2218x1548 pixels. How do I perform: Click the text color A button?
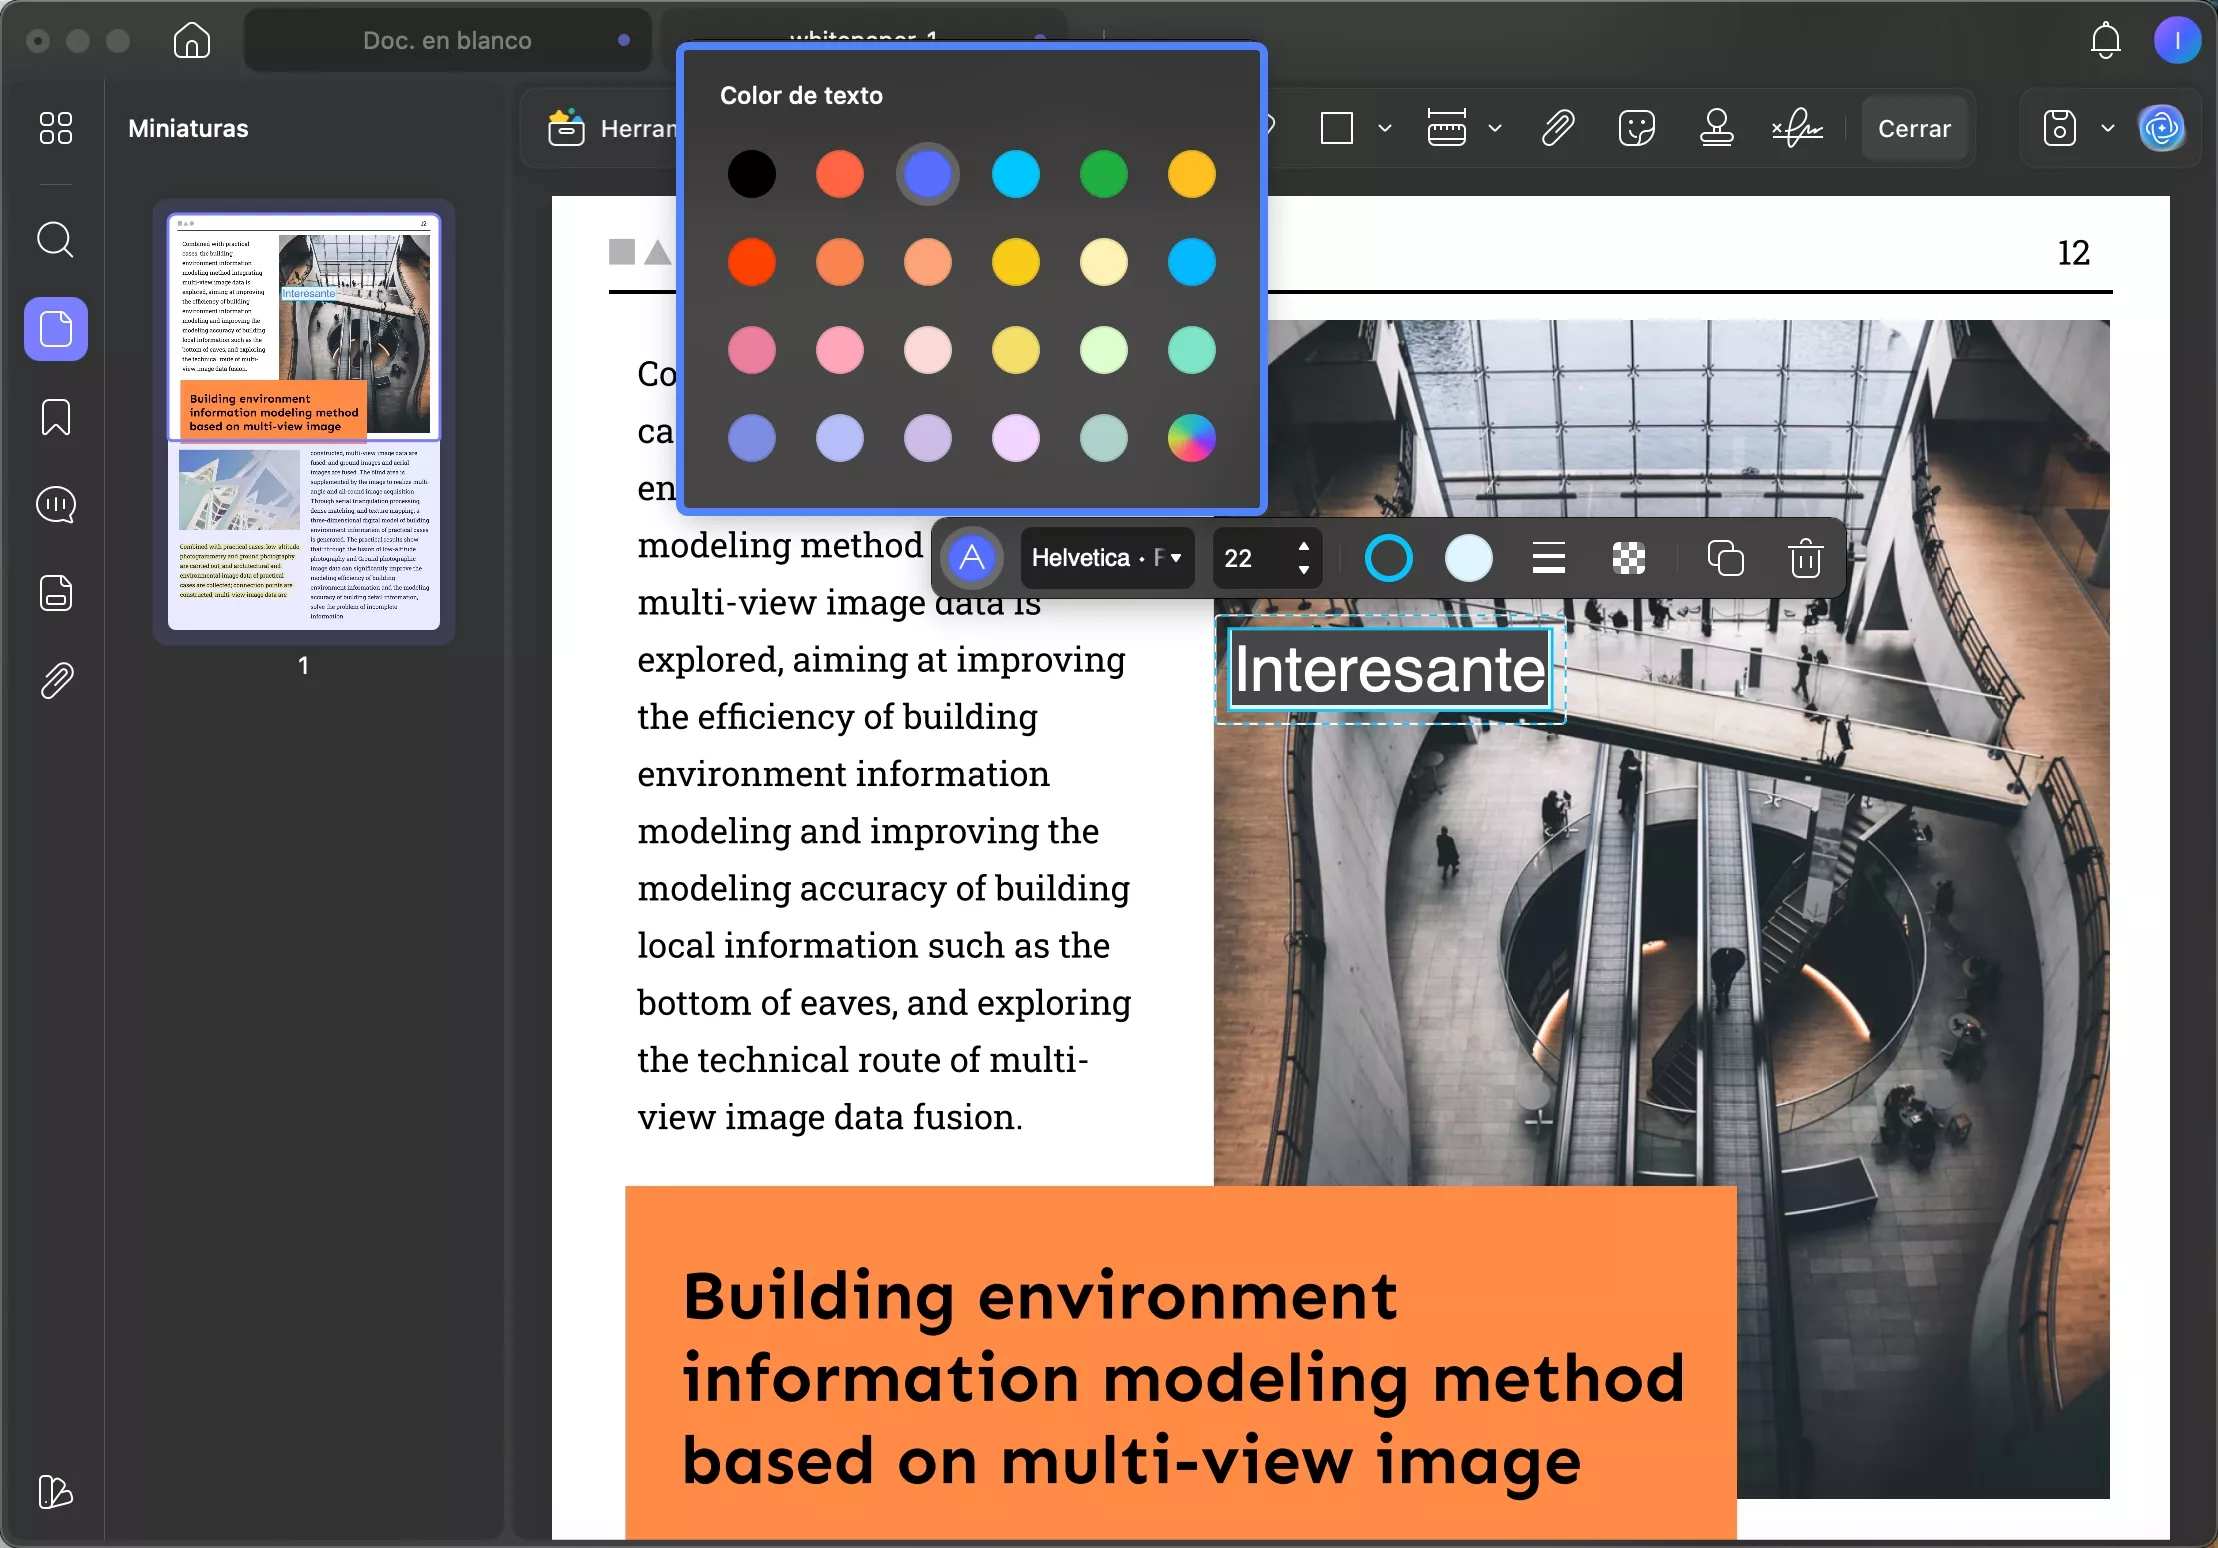(x=972, y=558)
